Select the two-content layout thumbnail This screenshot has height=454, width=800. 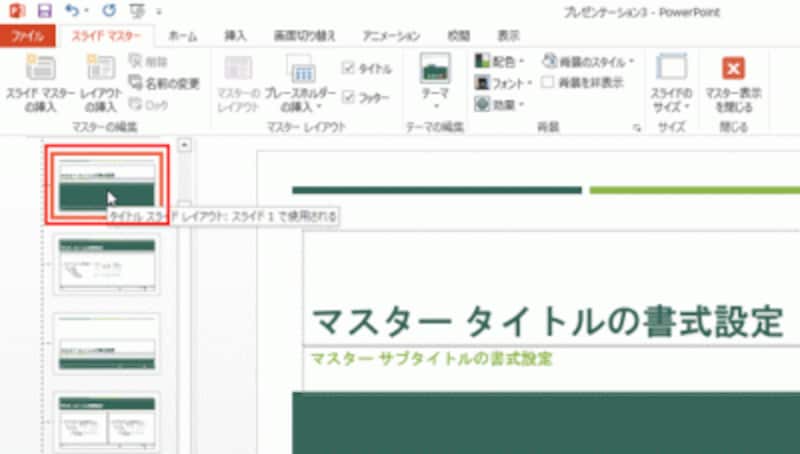[107, 422]
